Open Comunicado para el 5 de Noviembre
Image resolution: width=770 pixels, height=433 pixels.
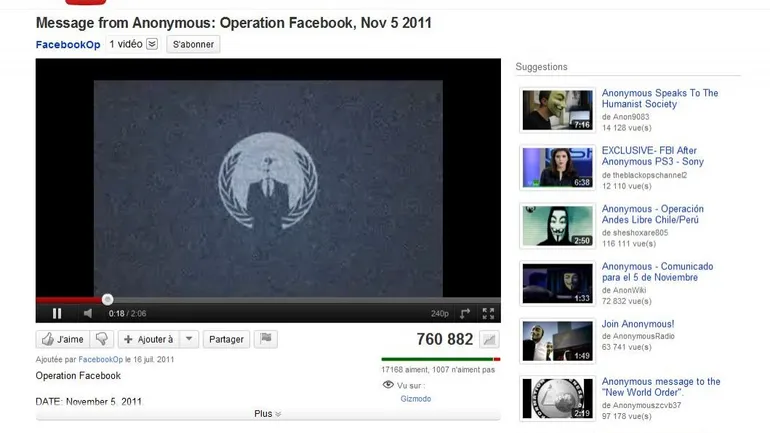pyautogui.click(x=657, y=272)
